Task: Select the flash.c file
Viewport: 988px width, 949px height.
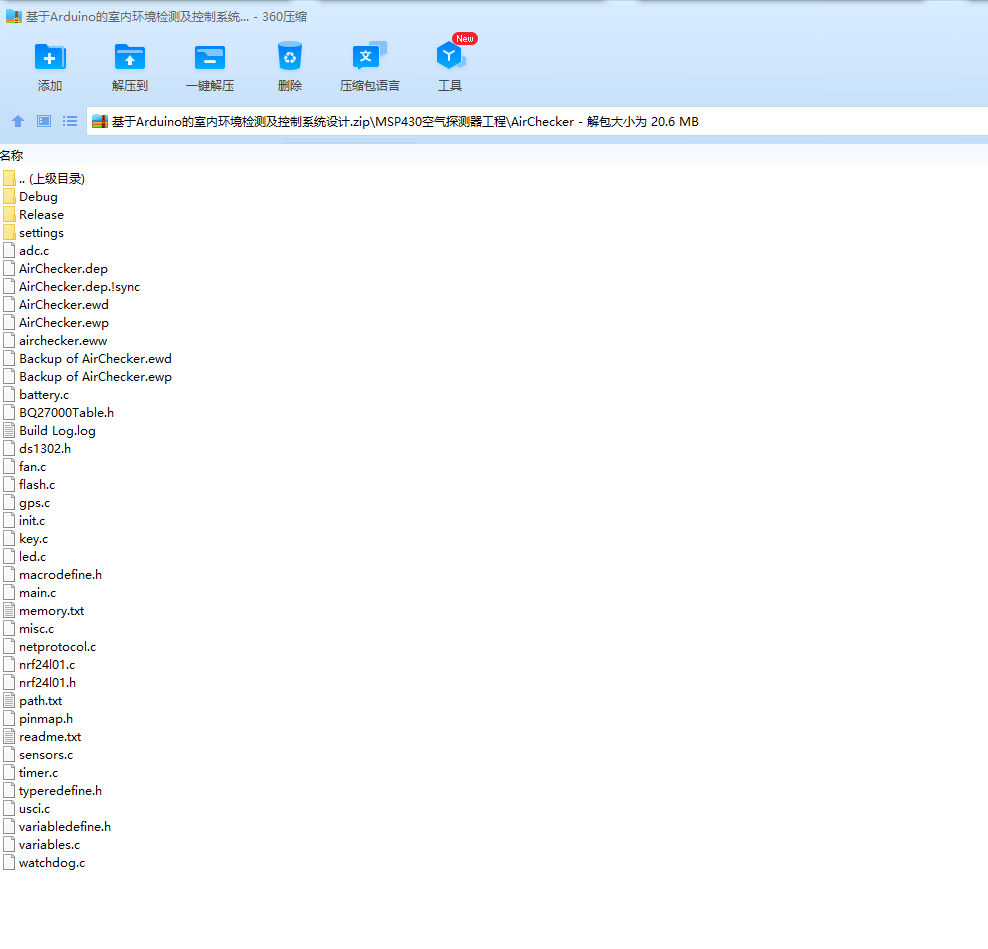Action: pyautogui.click(x=29, y=485)
